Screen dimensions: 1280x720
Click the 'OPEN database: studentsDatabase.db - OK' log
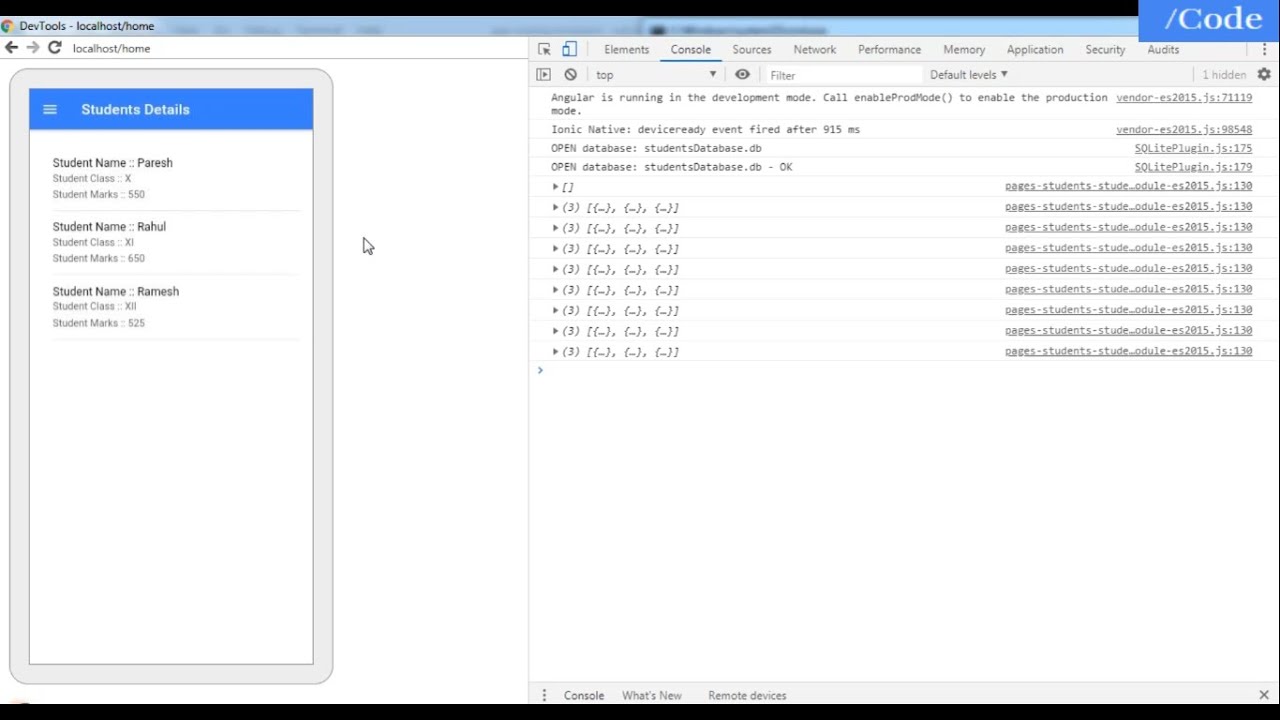[671, 167]
